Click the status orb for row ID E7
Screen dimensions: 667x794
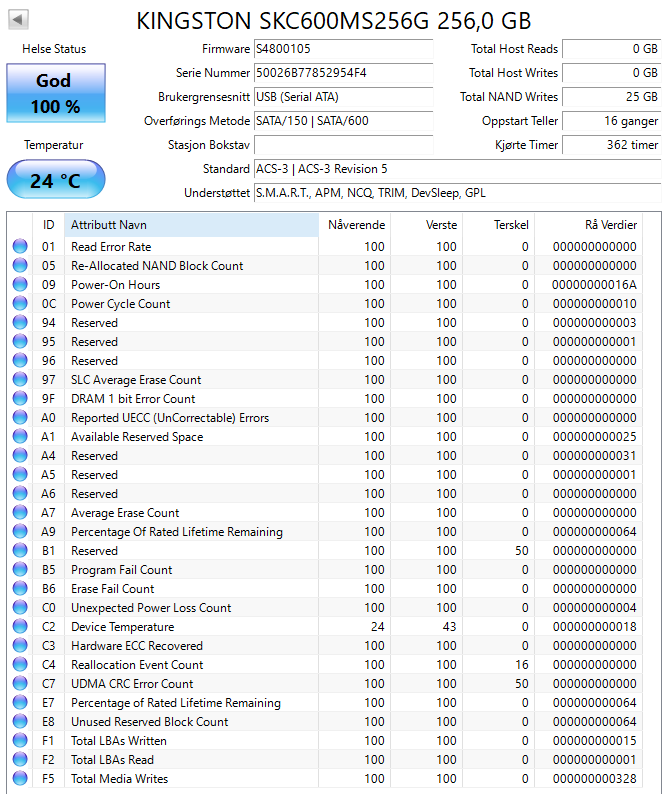(x=20, y=702)
